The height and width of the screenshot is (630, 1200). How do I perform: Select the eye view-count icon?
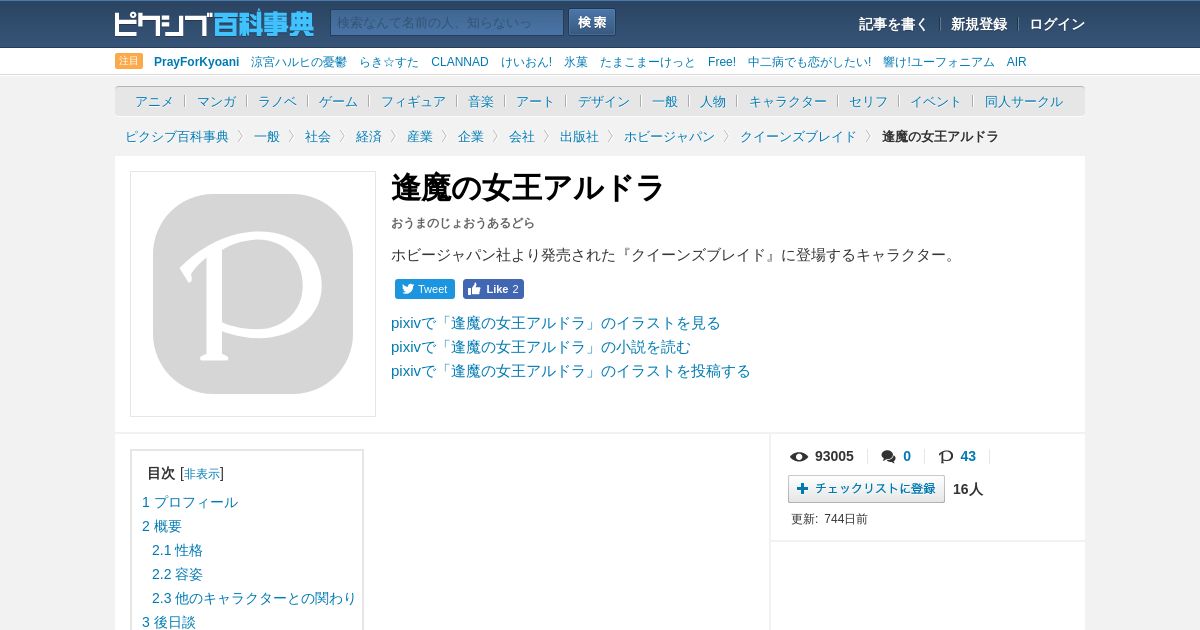point(799,456)
